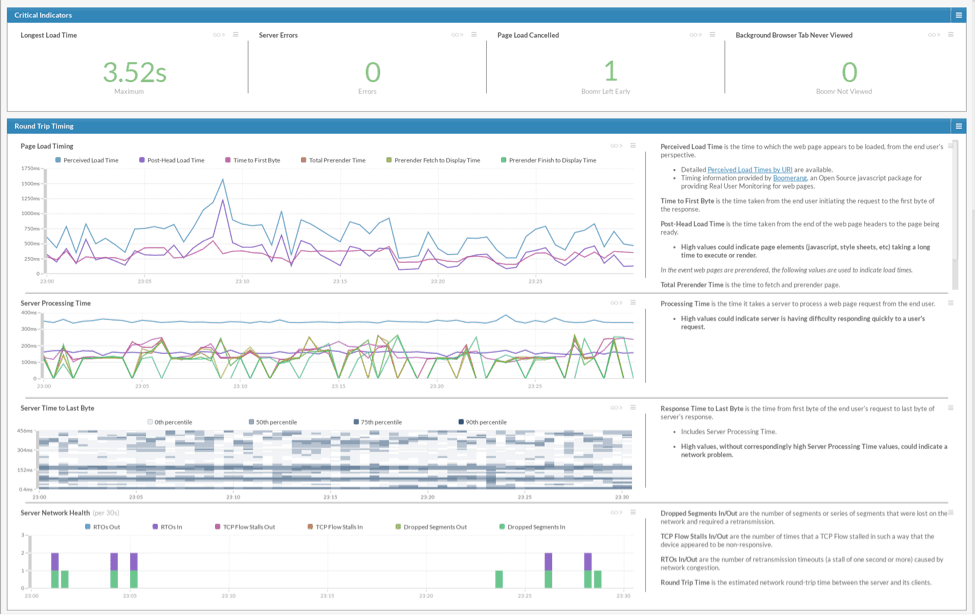Click the 90th percentile color swatch
Screen dimensions: 975x615
point(461,422)
